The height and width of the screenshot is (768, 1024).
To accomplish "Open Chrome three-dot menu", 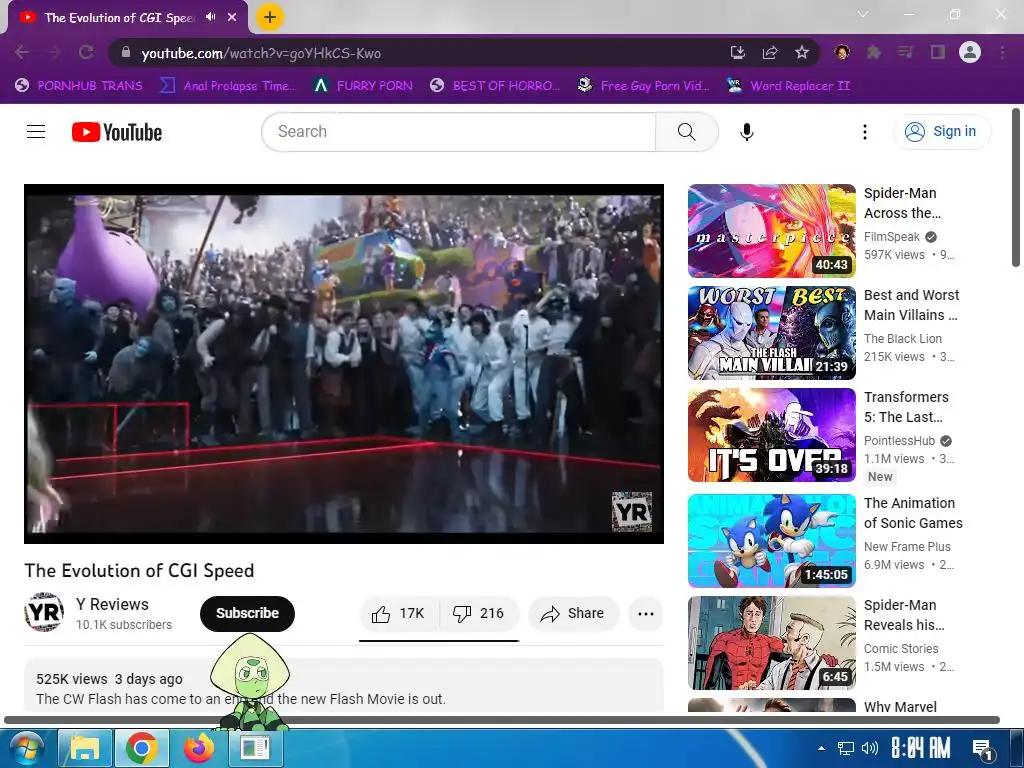I will (1002, 52).
